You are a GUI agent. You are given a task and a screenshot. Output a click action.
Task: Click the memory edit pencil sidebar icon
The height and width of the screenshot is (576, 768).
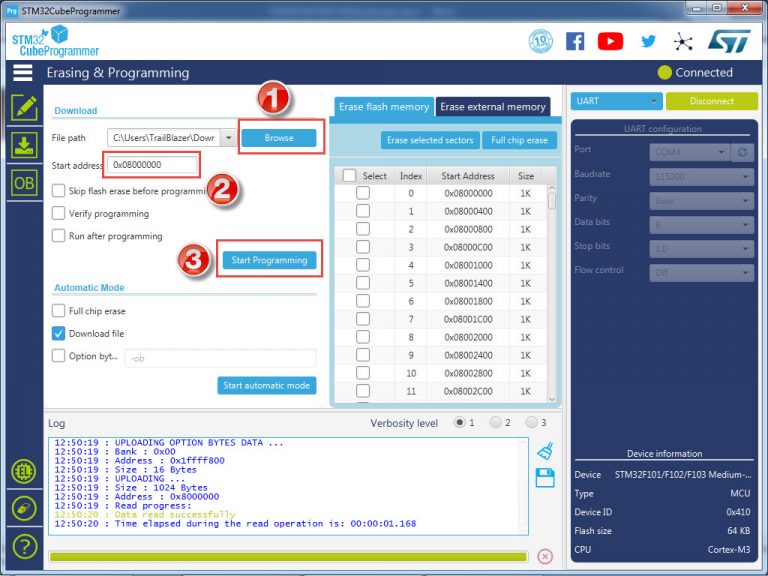click(23, 108)
